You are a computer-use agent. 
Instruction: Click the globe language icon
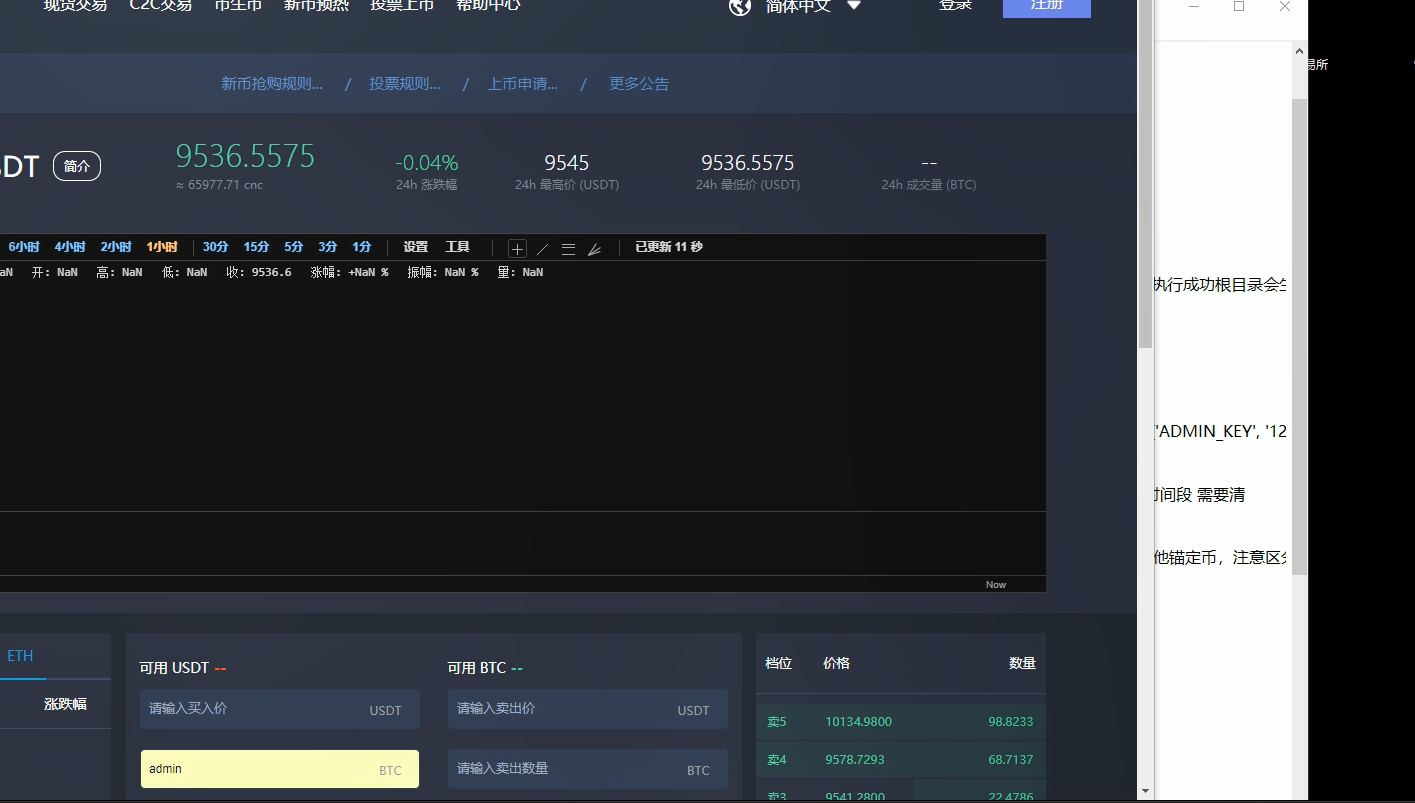tap(740, 7)
